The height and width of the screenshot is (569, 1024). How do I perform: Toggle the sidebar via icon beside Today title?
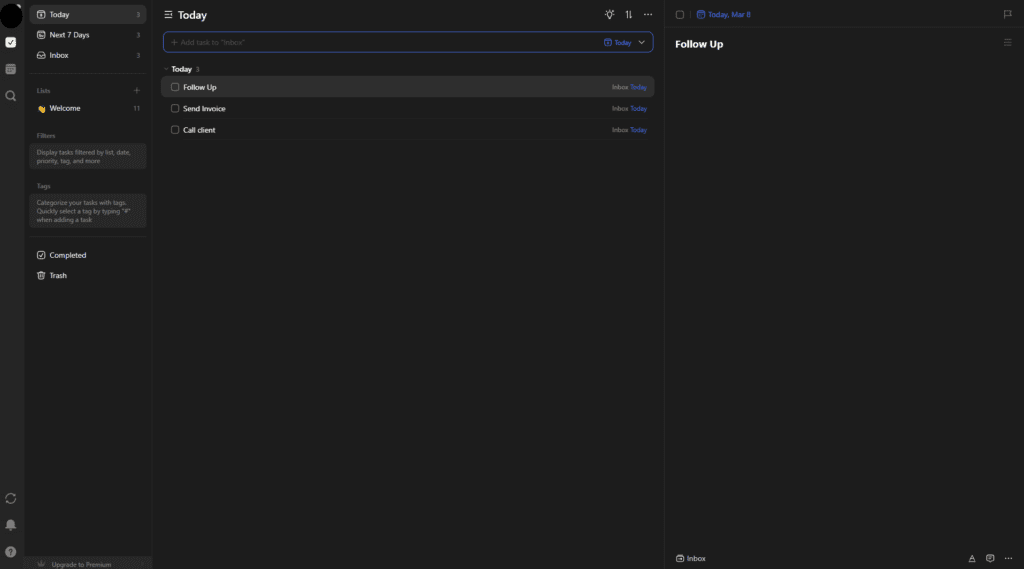click(x=168, y=14)
